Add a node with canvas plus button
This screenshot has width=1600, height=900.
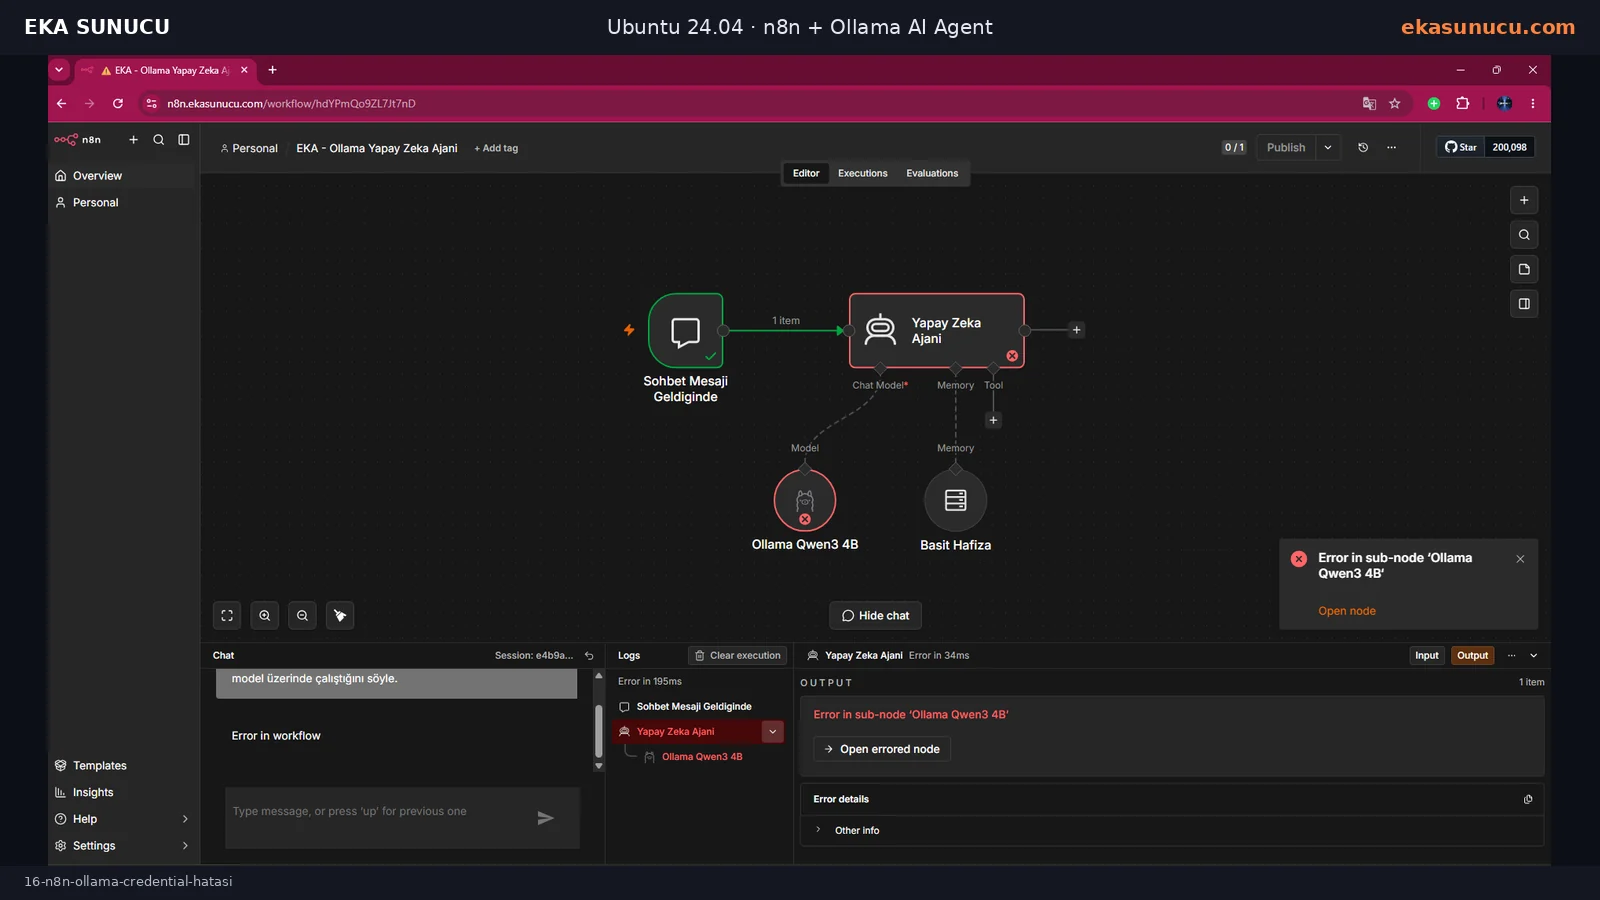pos(1524,200)
